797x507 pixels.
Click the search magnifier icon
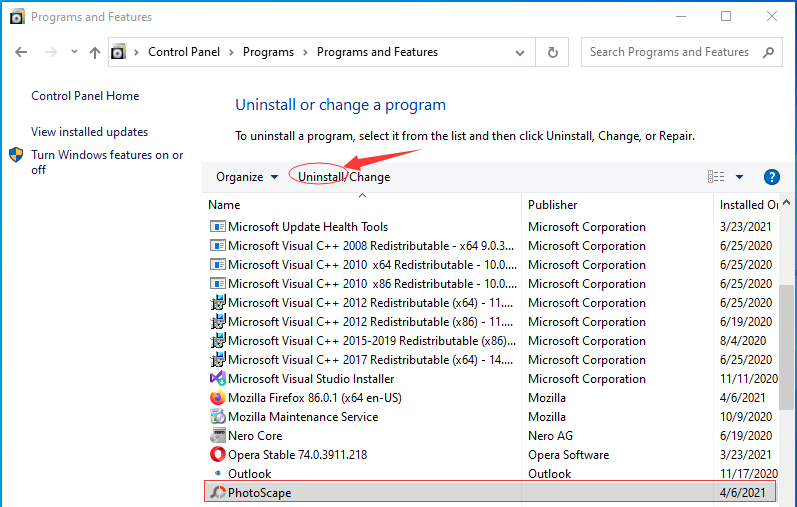(x=769, y=52)
